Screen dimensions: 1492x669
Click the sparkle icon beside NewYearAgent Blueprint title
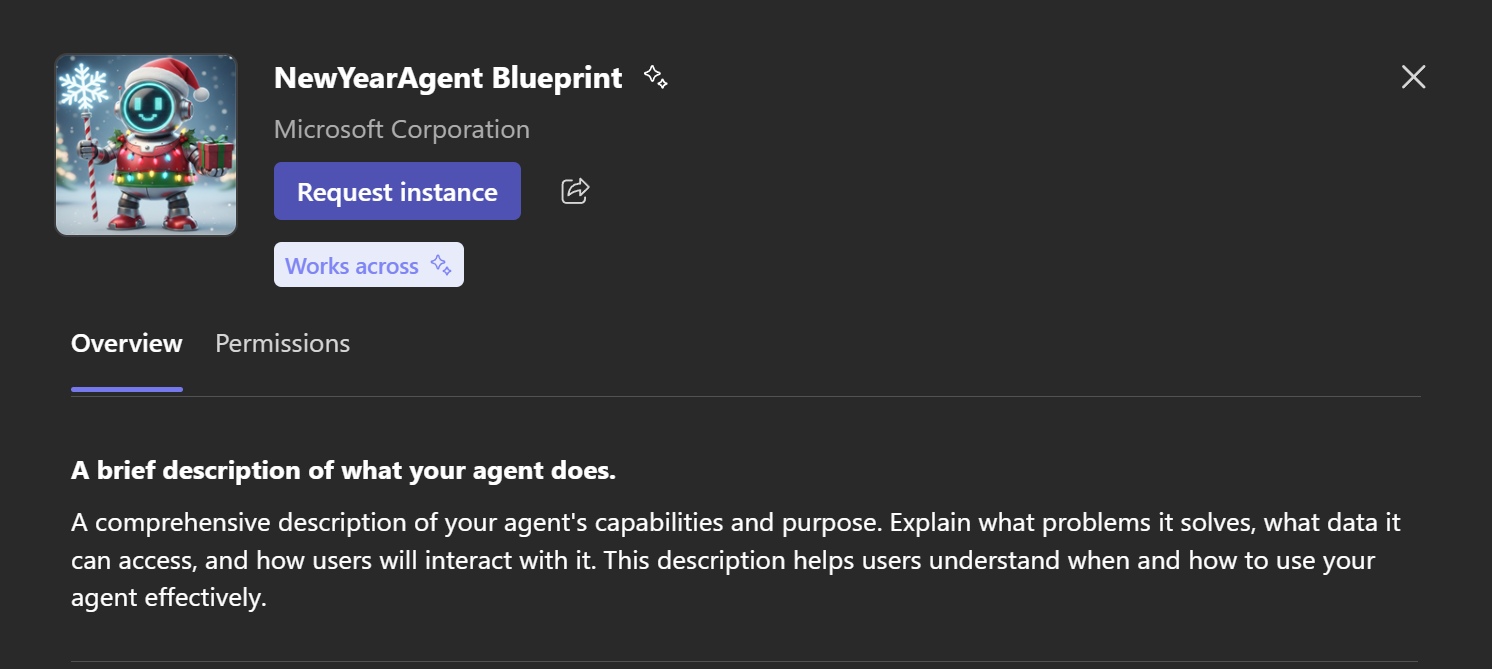[x=655, y=77]
